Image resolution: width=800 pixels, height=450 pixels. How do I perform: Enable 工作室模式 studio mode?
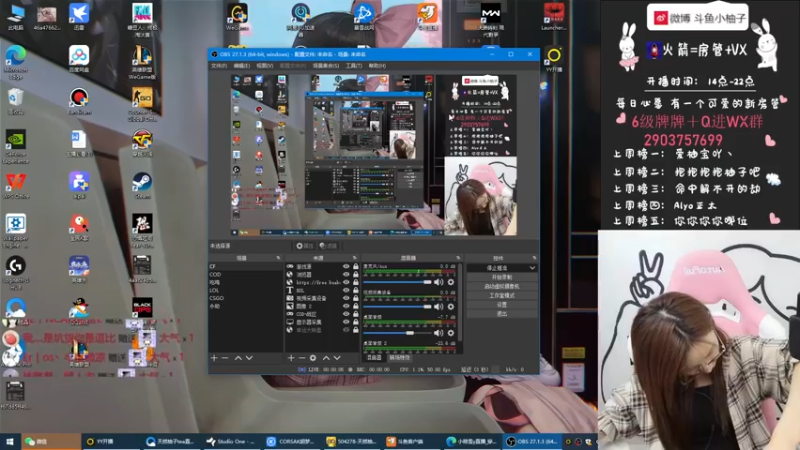(502, 295)
